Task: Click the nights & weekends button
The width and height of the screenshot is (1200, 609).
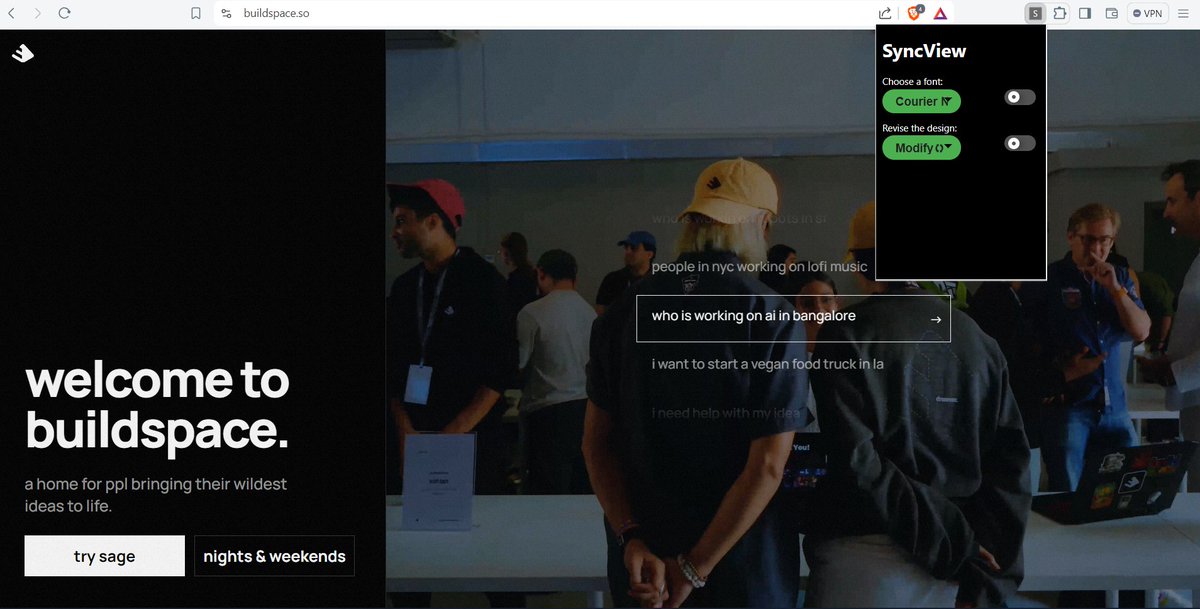Action: [x=274, y=556]
